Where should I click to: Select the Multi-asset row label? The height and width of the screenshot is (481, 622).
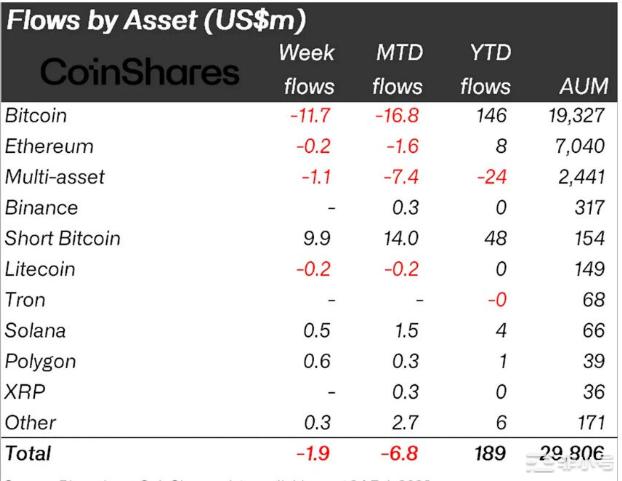coord(54,177)
